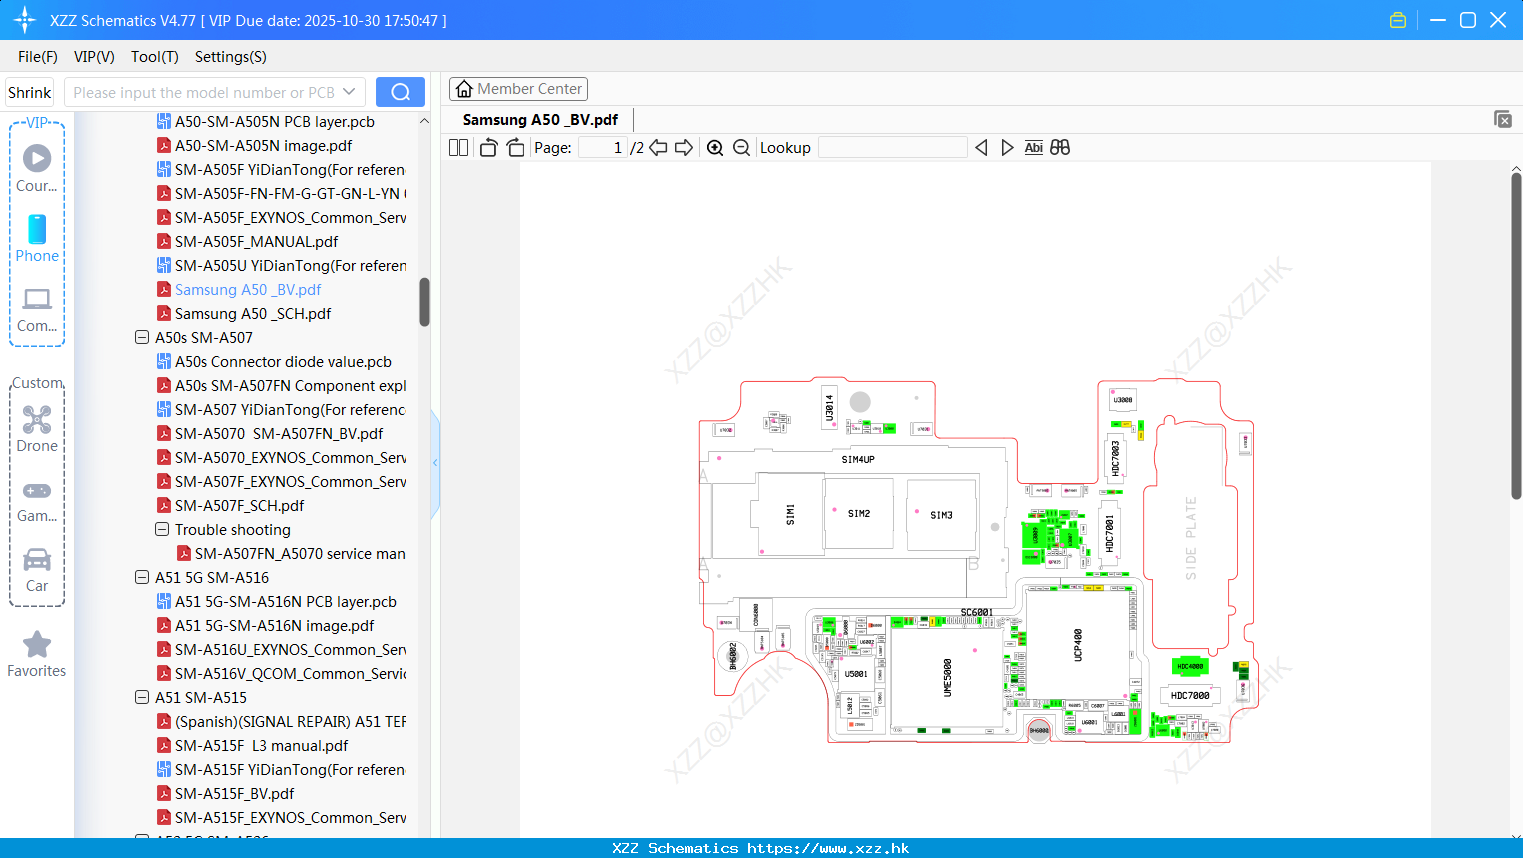Collapse the Trouble shooting folder
This screenshot has height=858, width=1523.
pyautogui.click(x=162, y=530)
